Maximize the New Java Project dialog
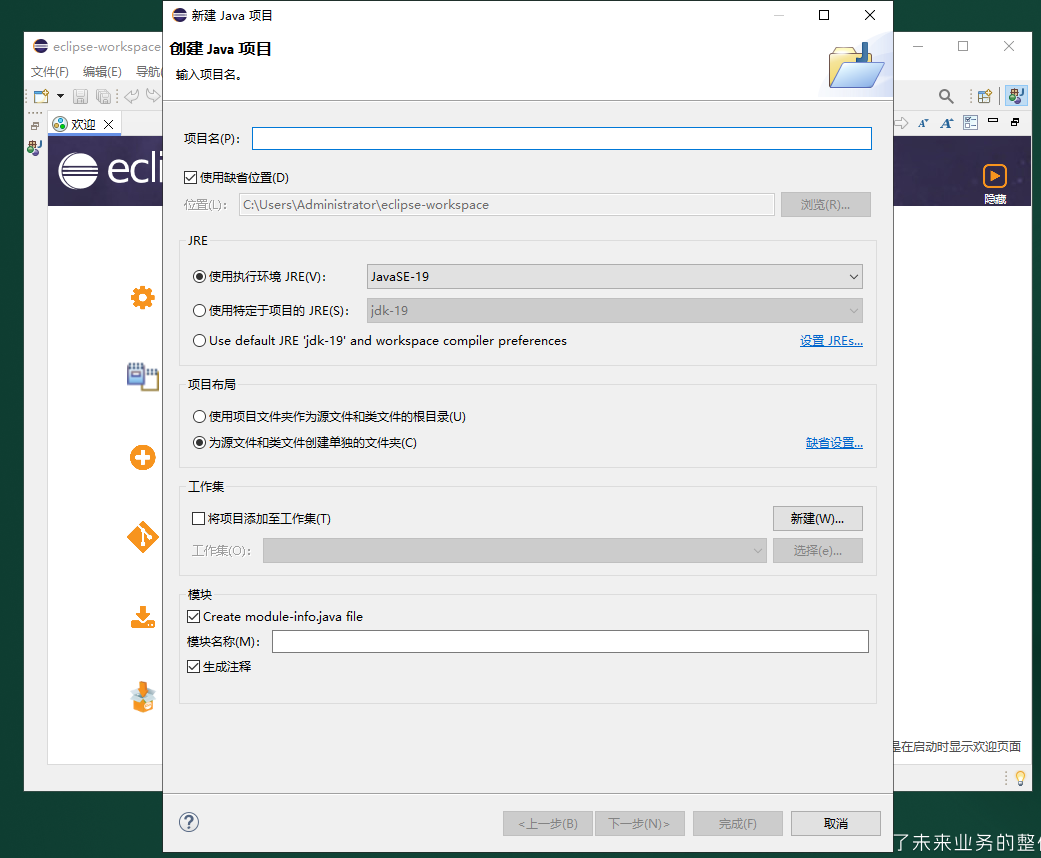Screen dimensions: 1041x858 (x=824, y=15)
